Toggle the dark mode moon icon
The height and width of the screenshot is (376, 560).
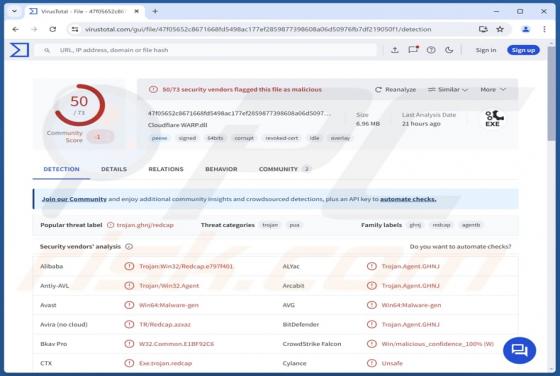[x=449, y=50]
